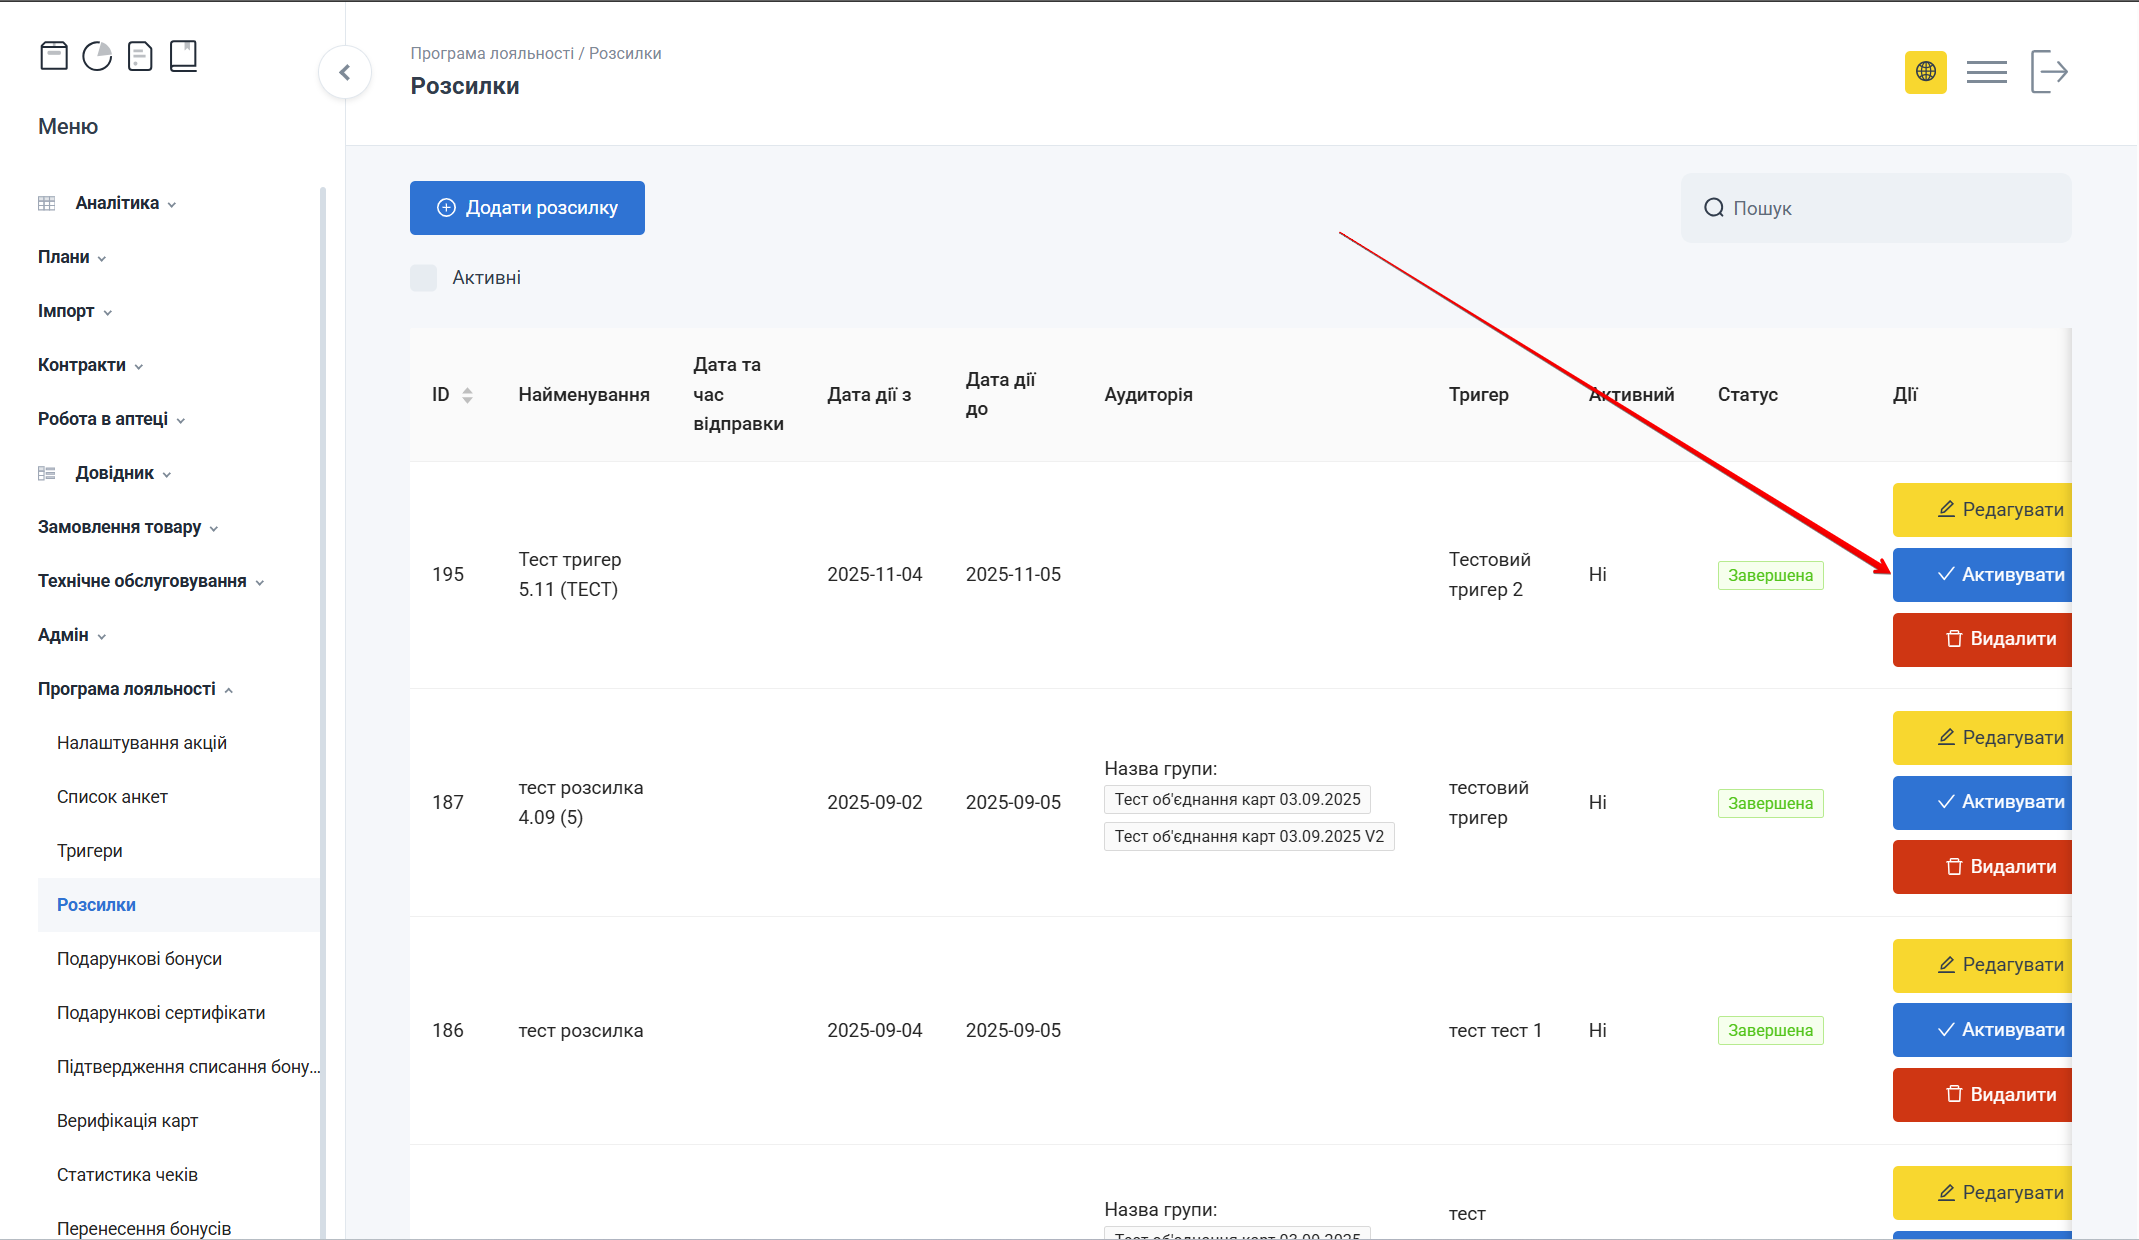
Task: Click the Додати розсилку button
Action: [x=527, y=208]
